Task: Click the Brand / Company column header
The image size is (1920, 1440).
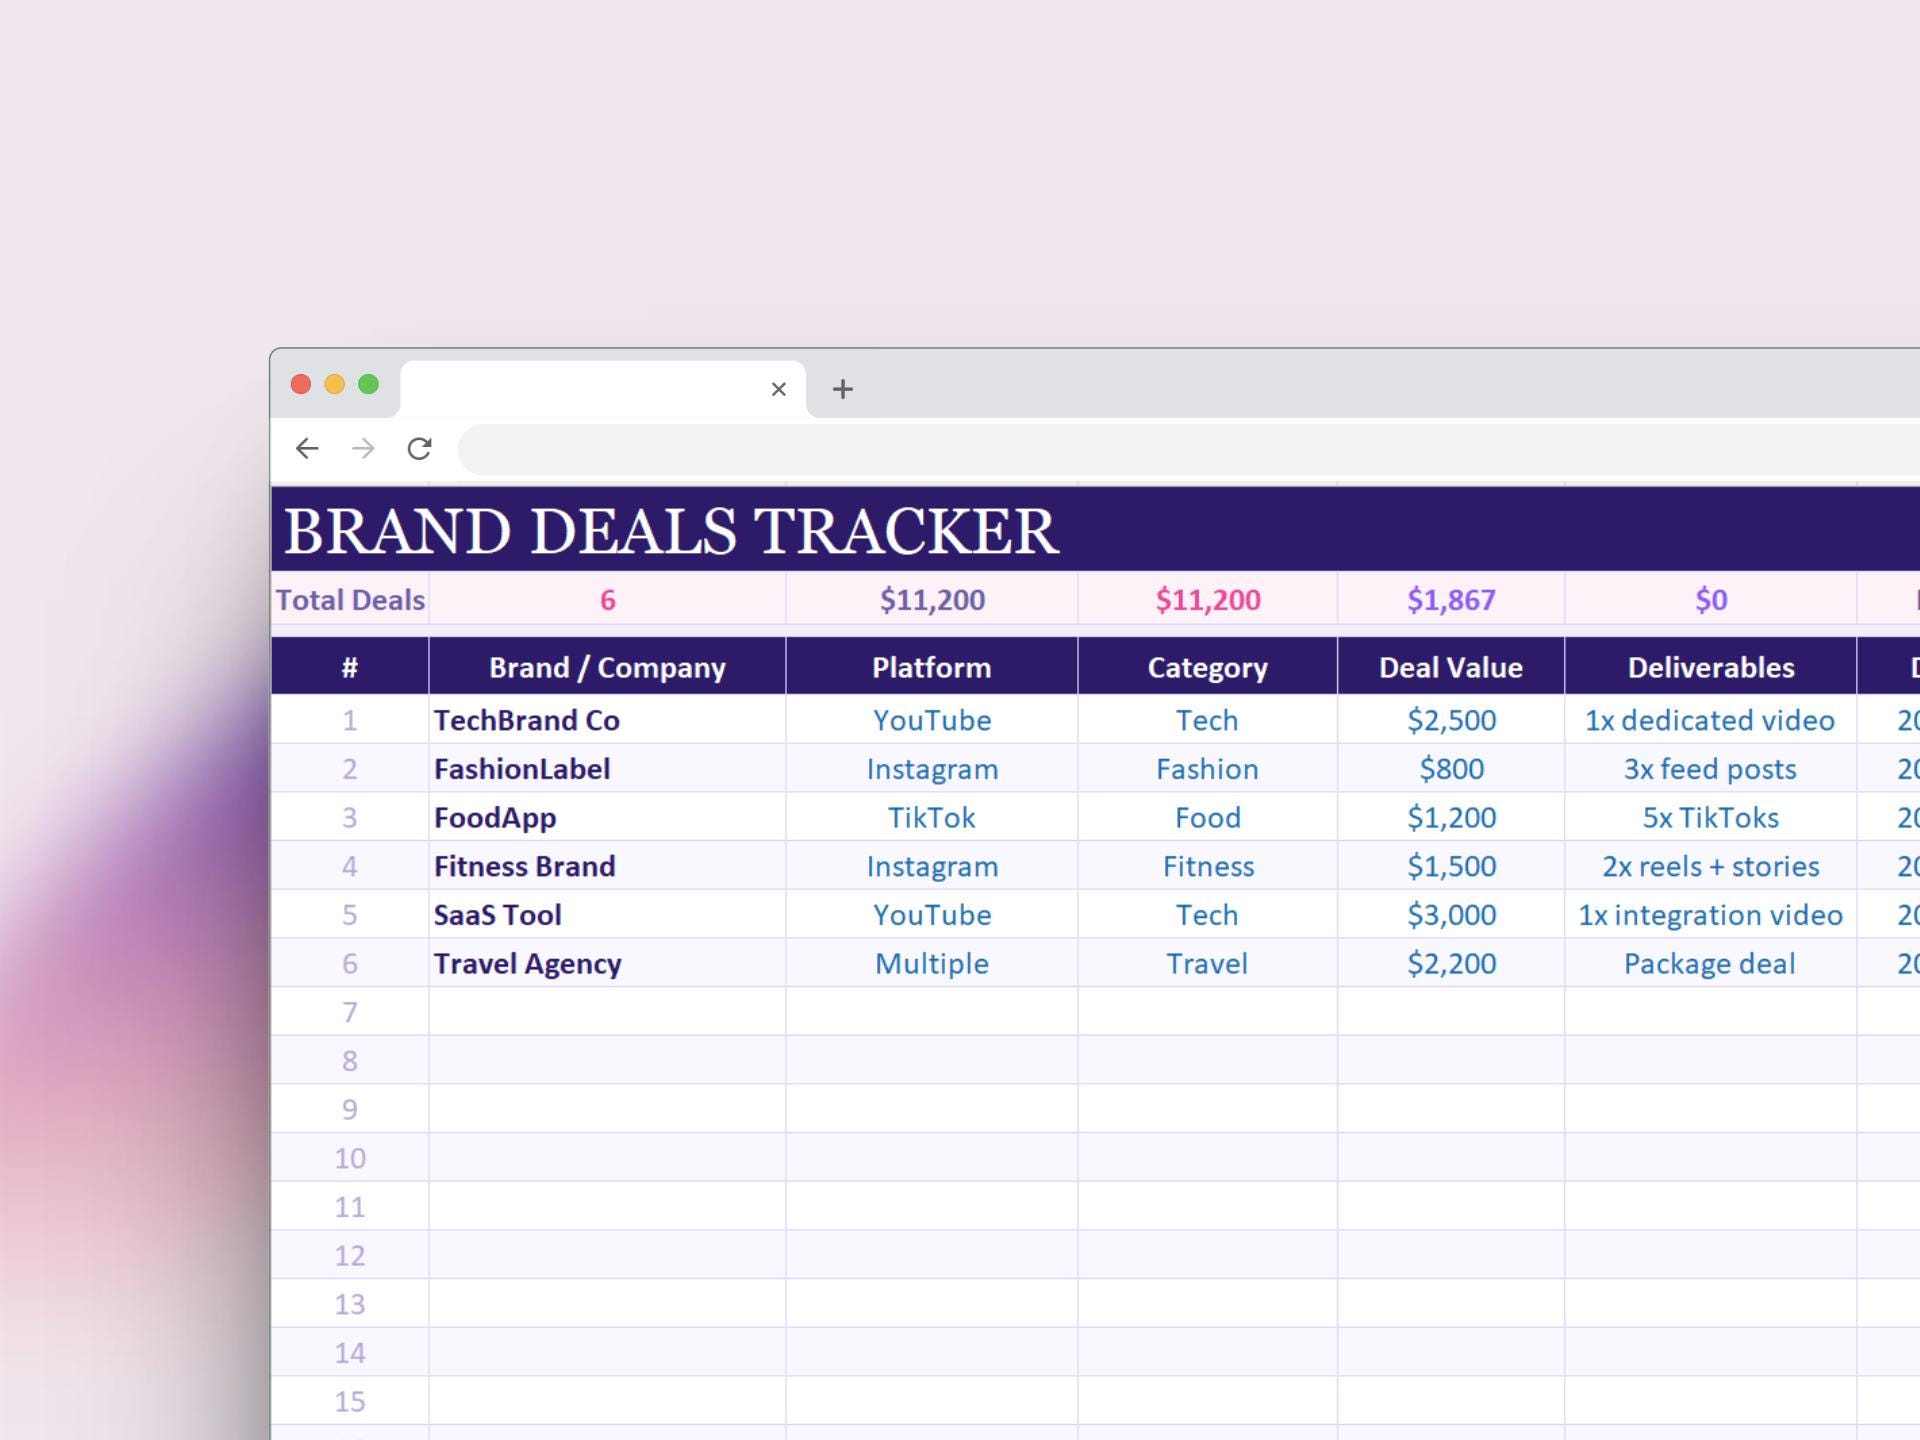Action: pyautogui.click(x=607, y=667)
